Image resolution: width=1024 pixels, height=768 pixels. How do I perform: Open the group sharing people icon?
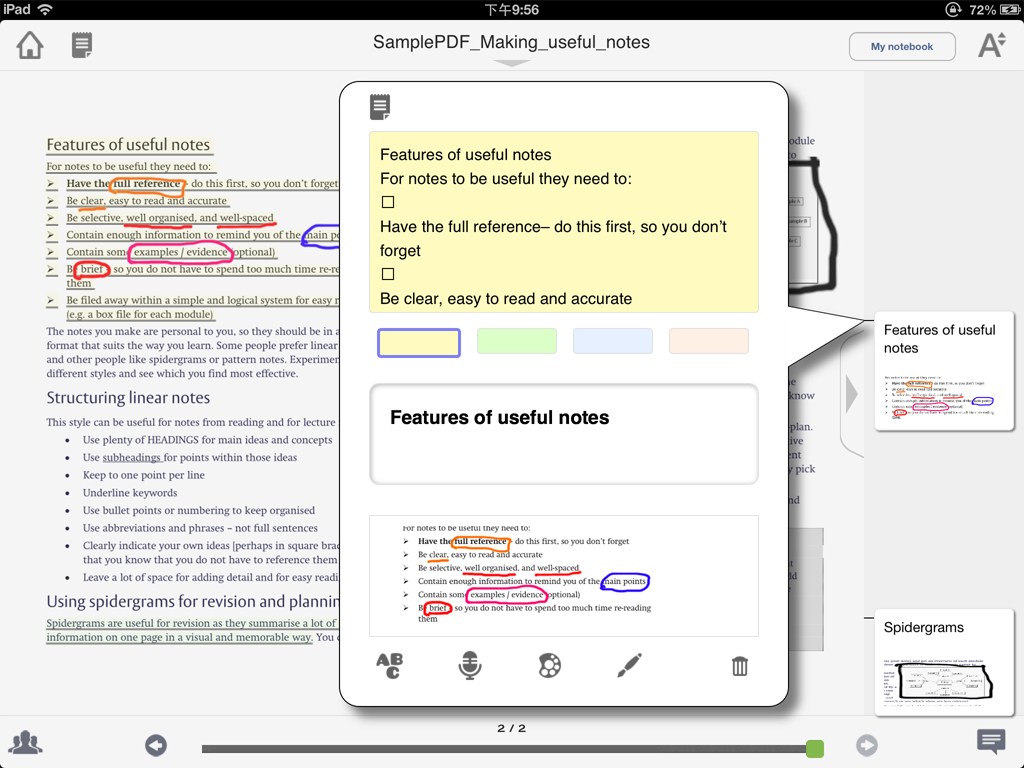26,743
